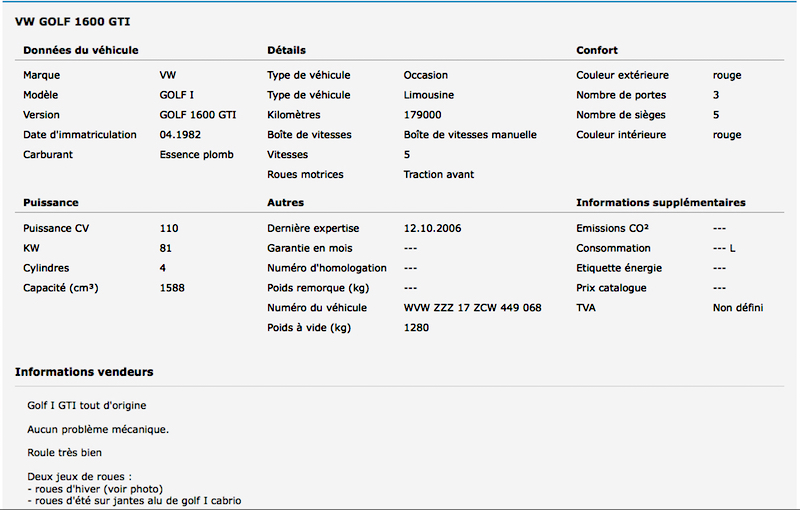
Task: Click the KW value '81'
Action: (x=165, y=248)
